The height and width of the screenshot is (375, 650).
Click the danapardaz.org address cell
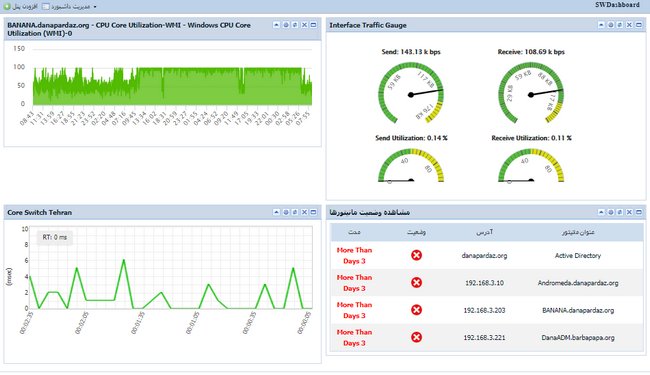484,256
